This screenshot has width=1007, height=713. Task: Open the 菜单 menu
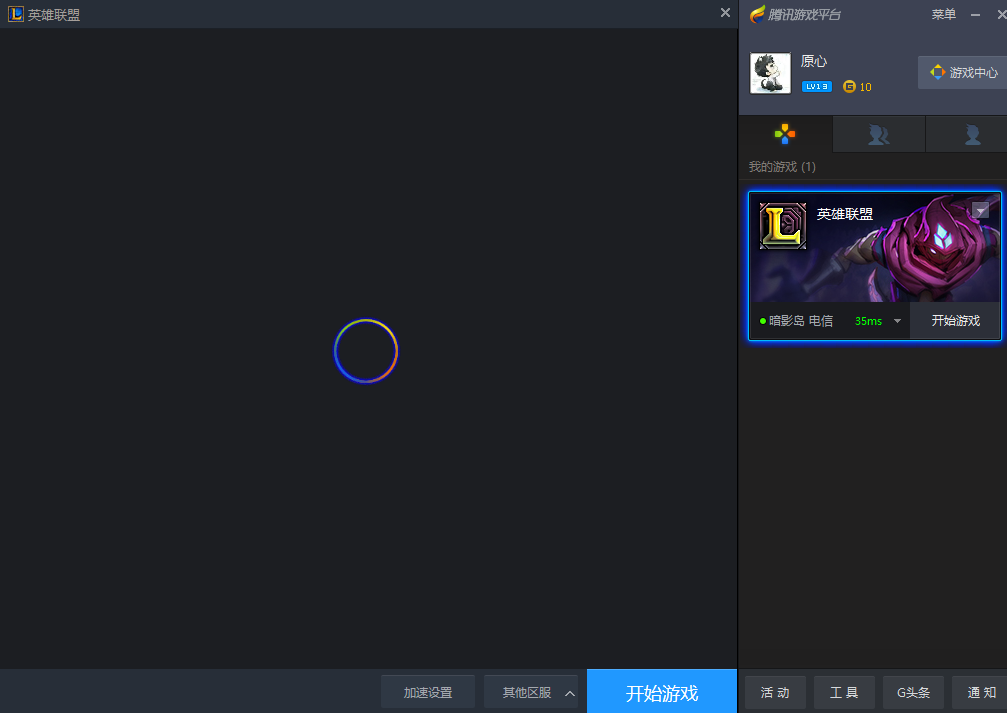(943, 14)
